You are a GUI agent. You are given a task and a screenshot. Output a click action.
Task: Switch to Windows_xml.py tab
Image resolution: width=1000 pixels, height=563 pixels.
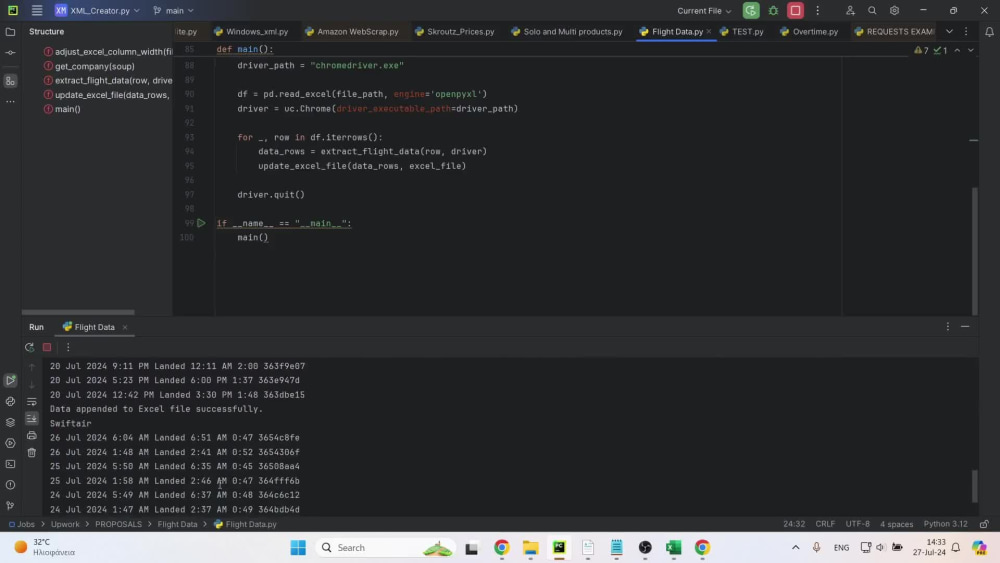coord(251,32)
